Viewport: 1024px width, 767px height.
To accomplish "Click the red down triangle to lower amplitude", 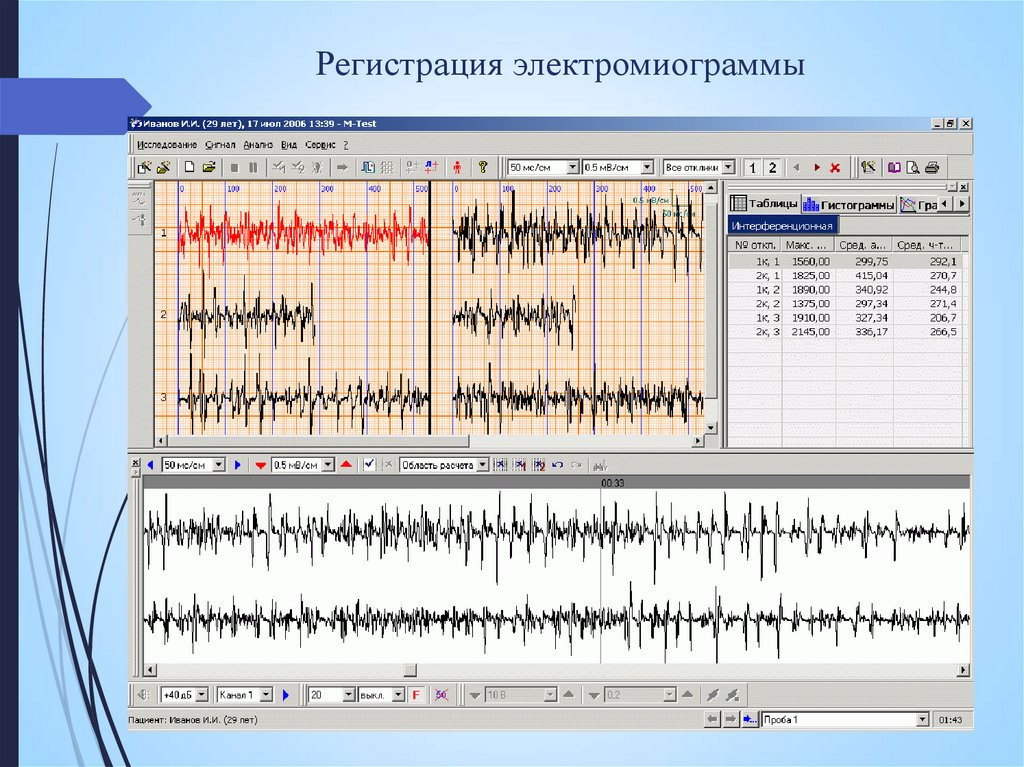I will [261, 465].
